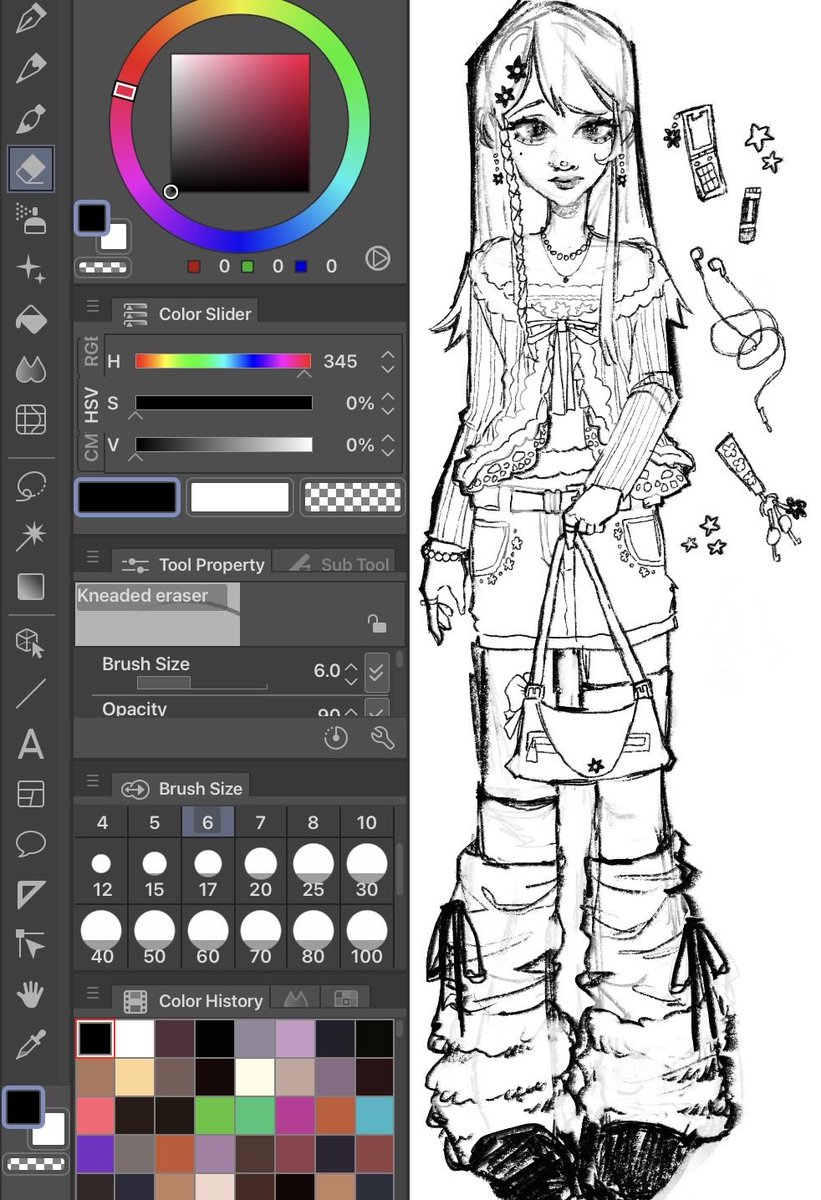The width and height of the screenshot is (821, 1200).
Task: Select the Lasso selection tool
Action: click(31, 487)
